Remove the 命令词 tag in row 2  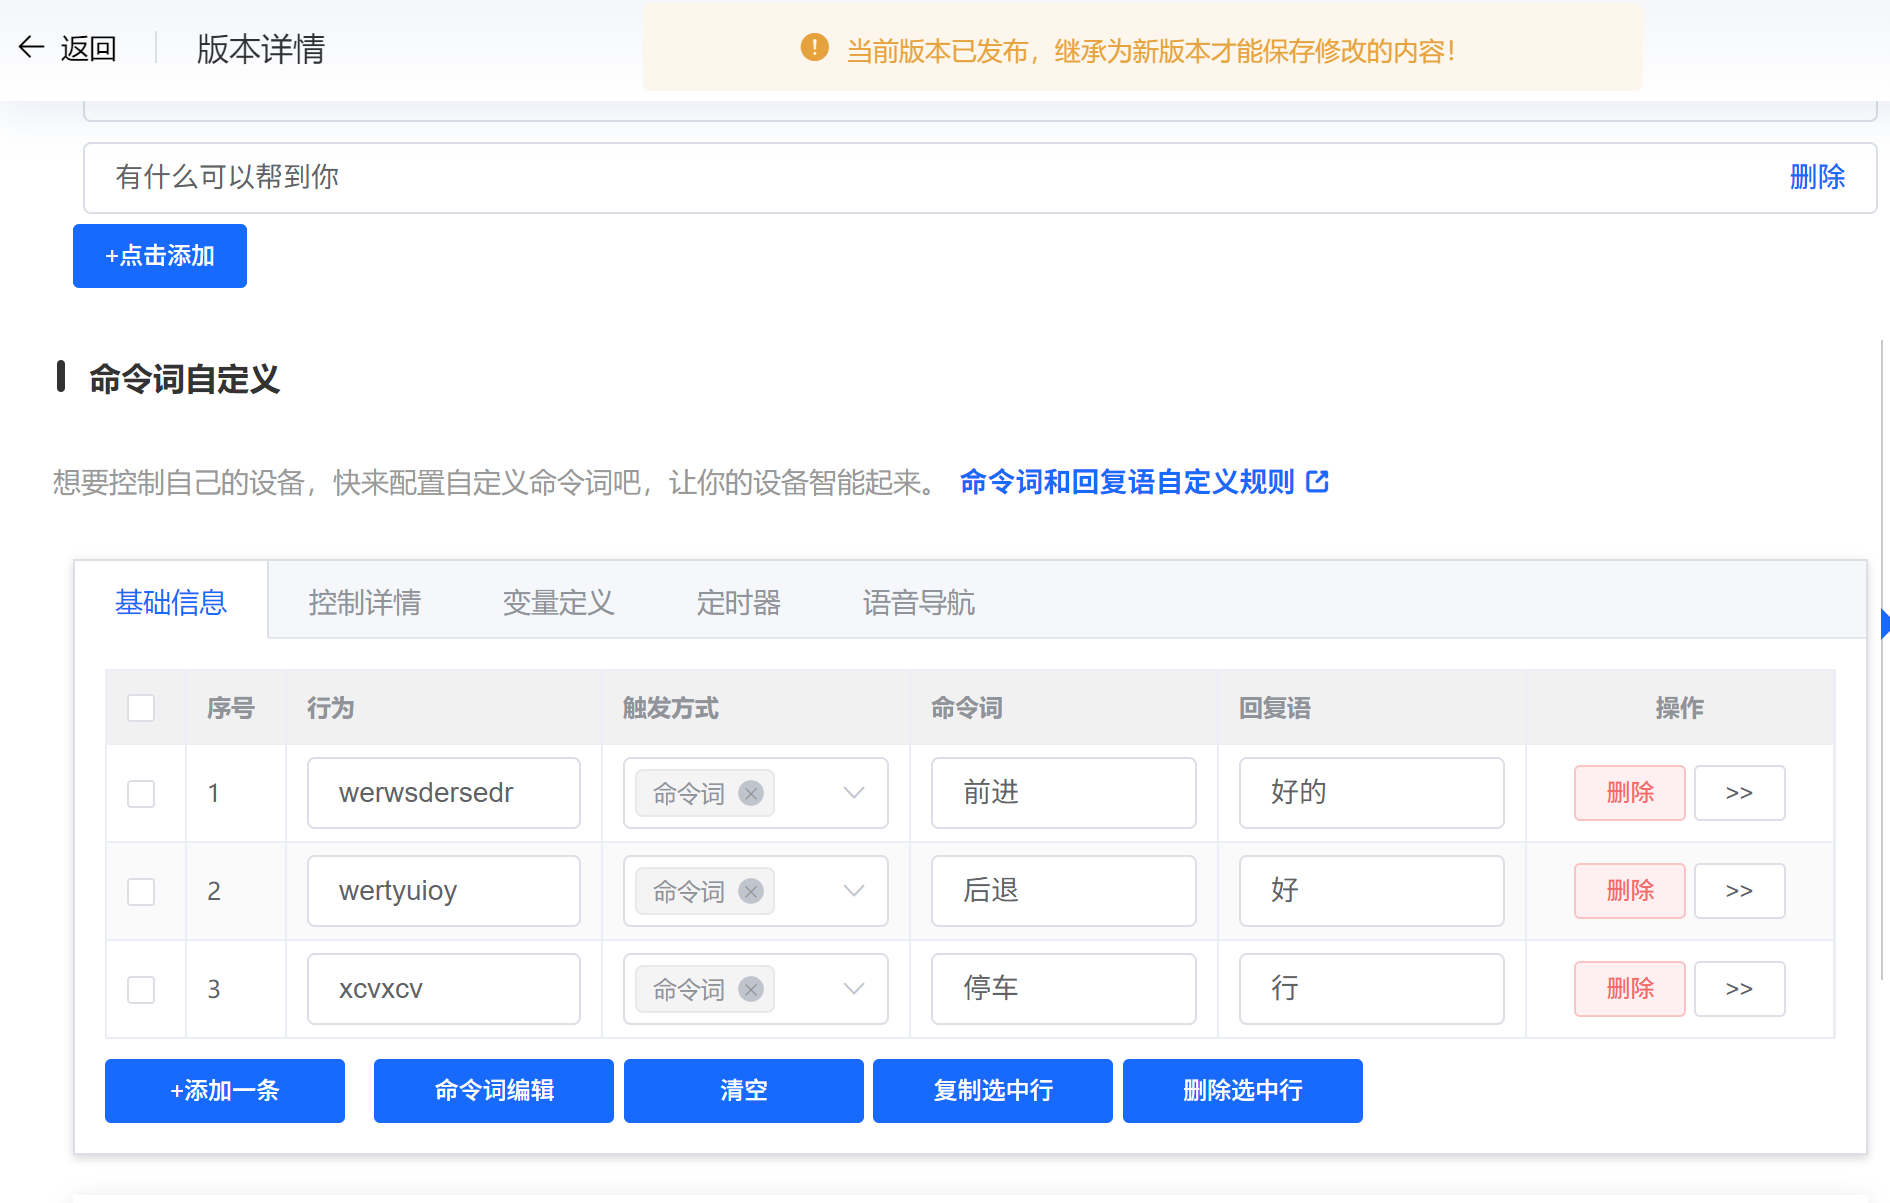tap(751, 891)
